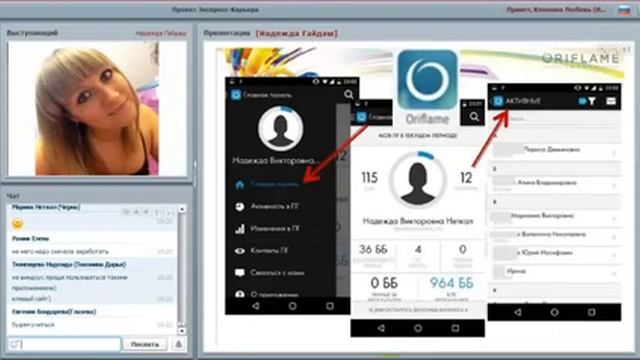640x360 pixels.
Task: Click the avatar with progress ring on middle phone
Action: click(x=418, y=180)
